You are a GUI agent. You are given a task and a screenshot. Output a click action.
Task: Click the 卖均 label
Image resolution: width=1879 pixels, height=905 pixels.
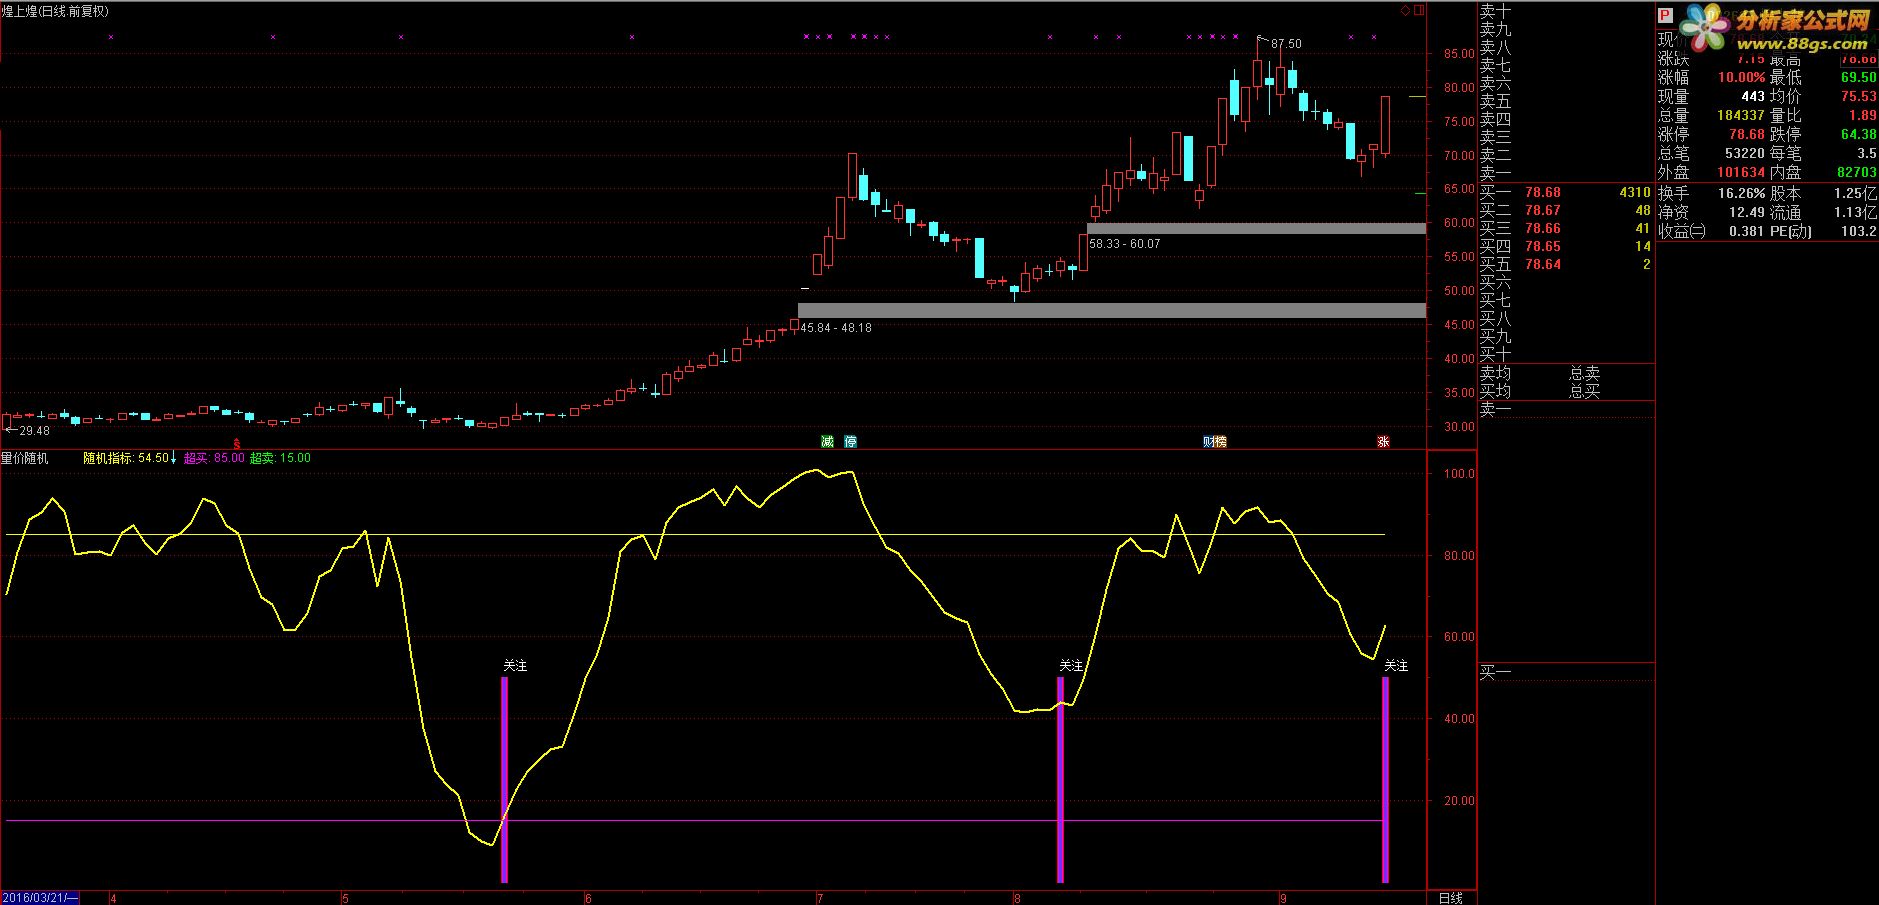click(x=1496, y=373)
